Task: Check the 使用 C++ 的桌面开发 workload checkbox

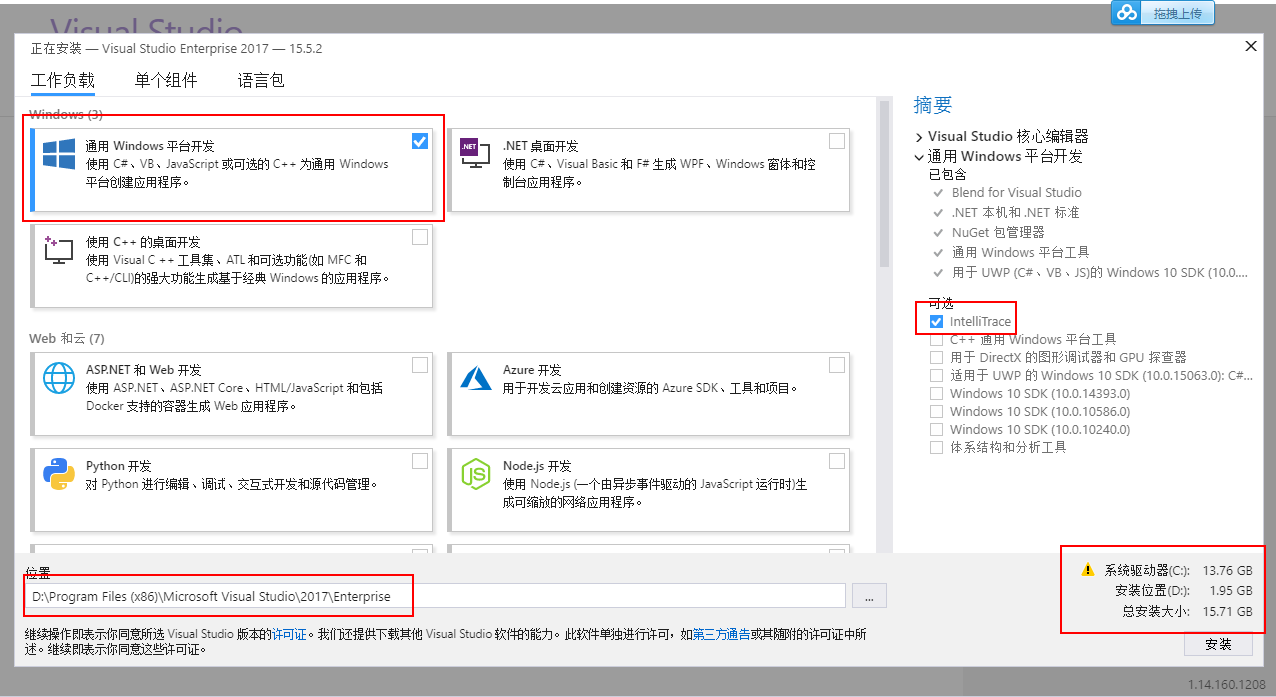Action: click(420, 237)
